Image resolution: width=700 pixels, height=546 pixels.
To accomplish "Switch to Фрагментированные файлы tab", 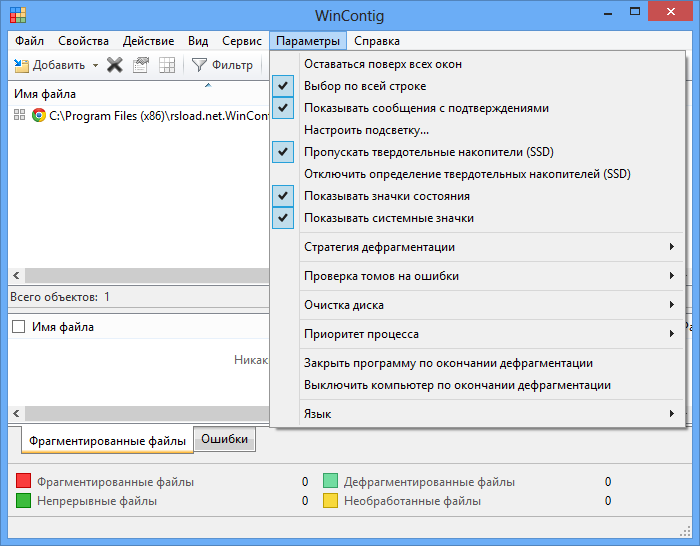I will tap(107, 441).
